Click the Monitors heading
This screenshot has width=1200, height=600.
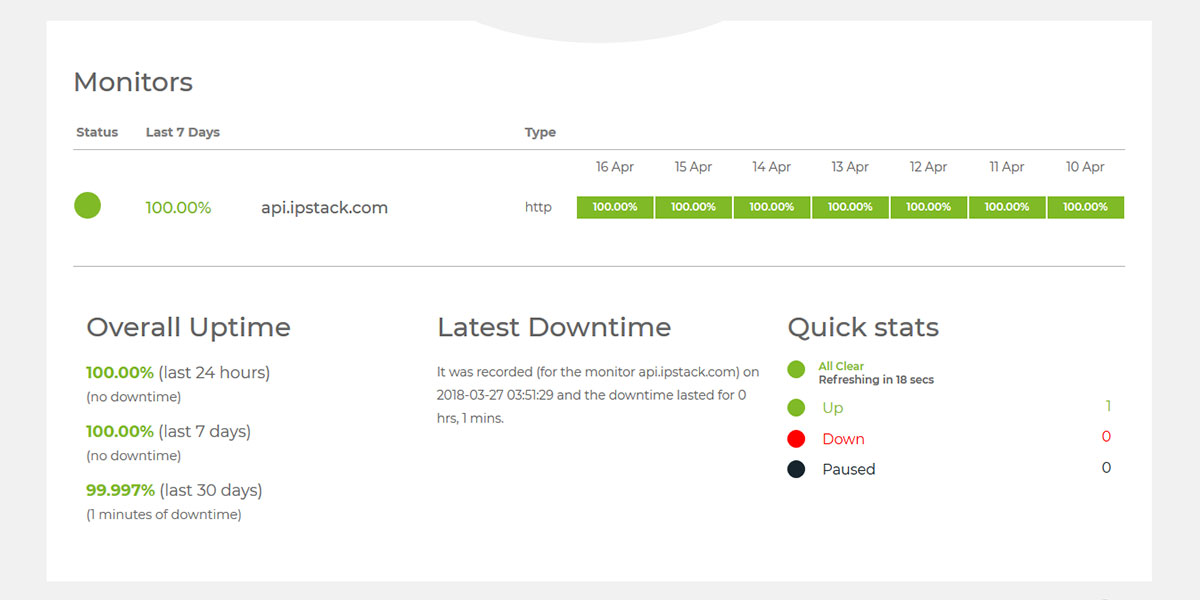(x=133, y=82)
